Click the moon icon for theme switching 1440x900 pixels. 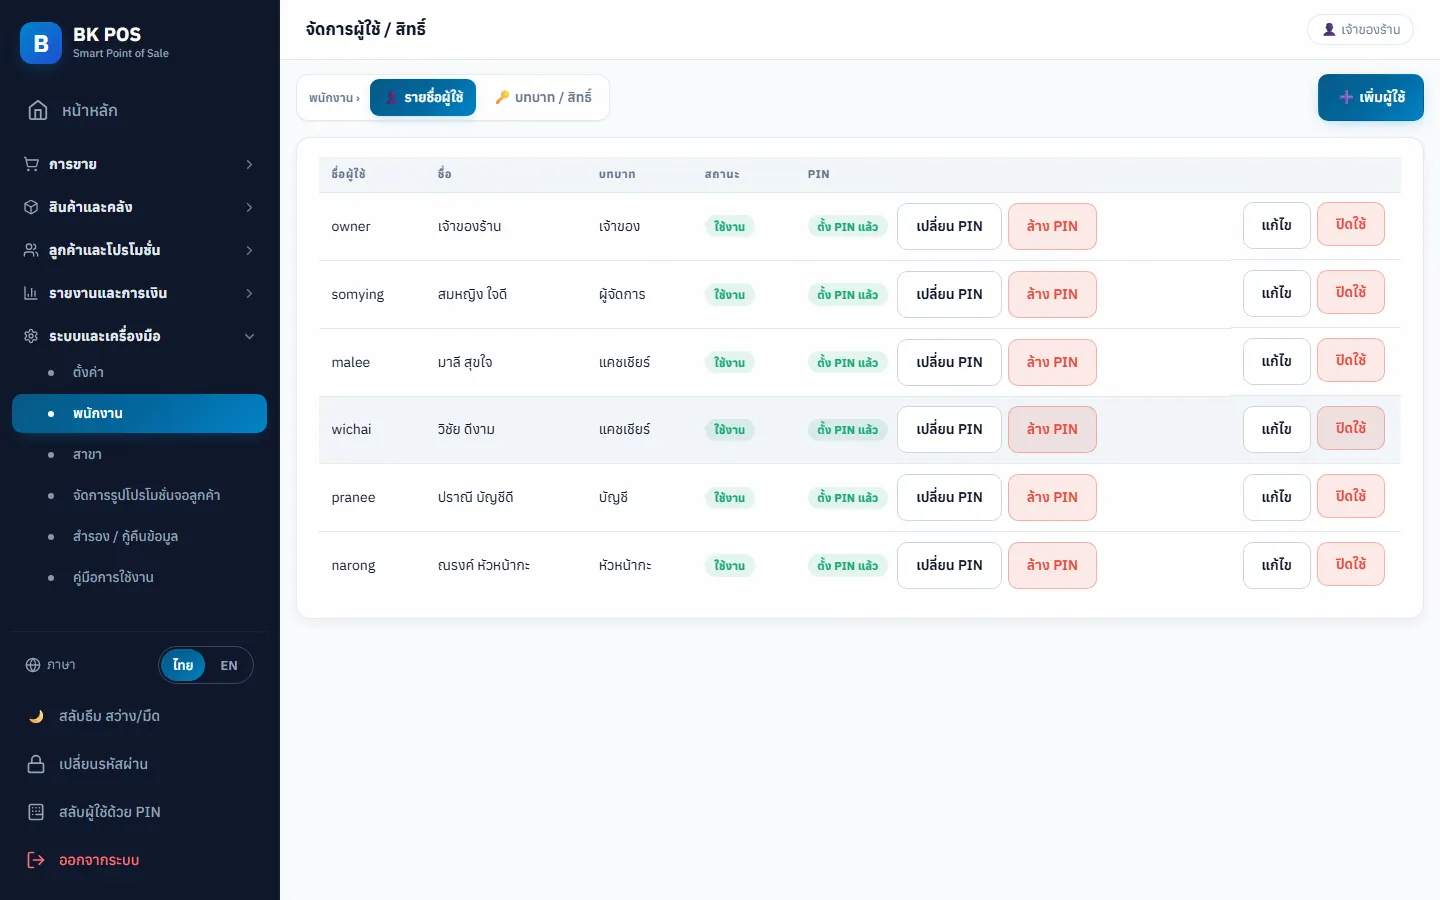[36, 716]
